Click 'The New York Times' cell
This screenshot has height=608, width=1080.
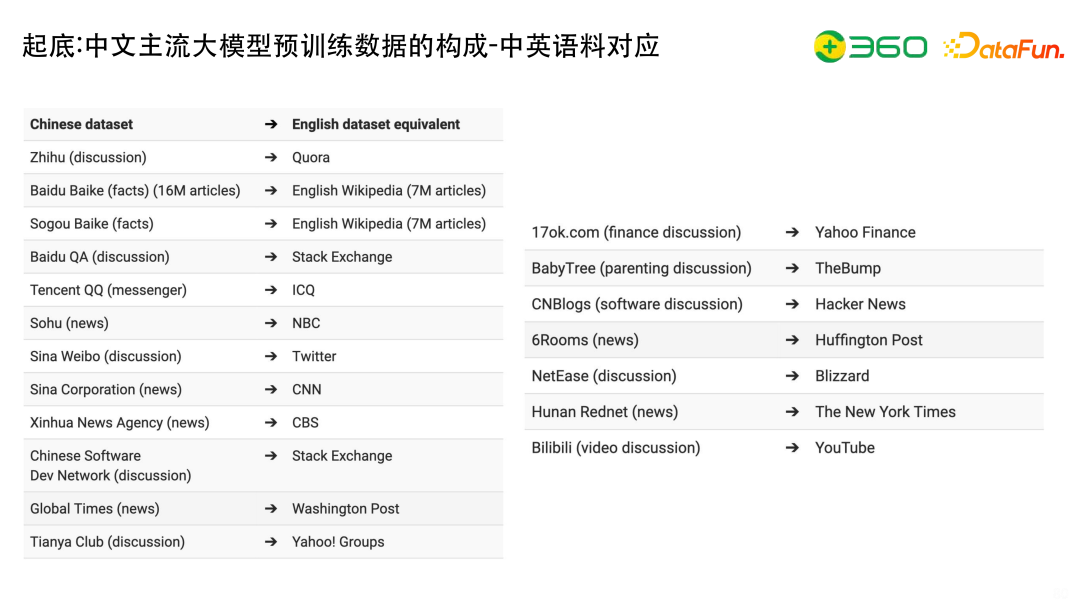(x=885, y=412)
